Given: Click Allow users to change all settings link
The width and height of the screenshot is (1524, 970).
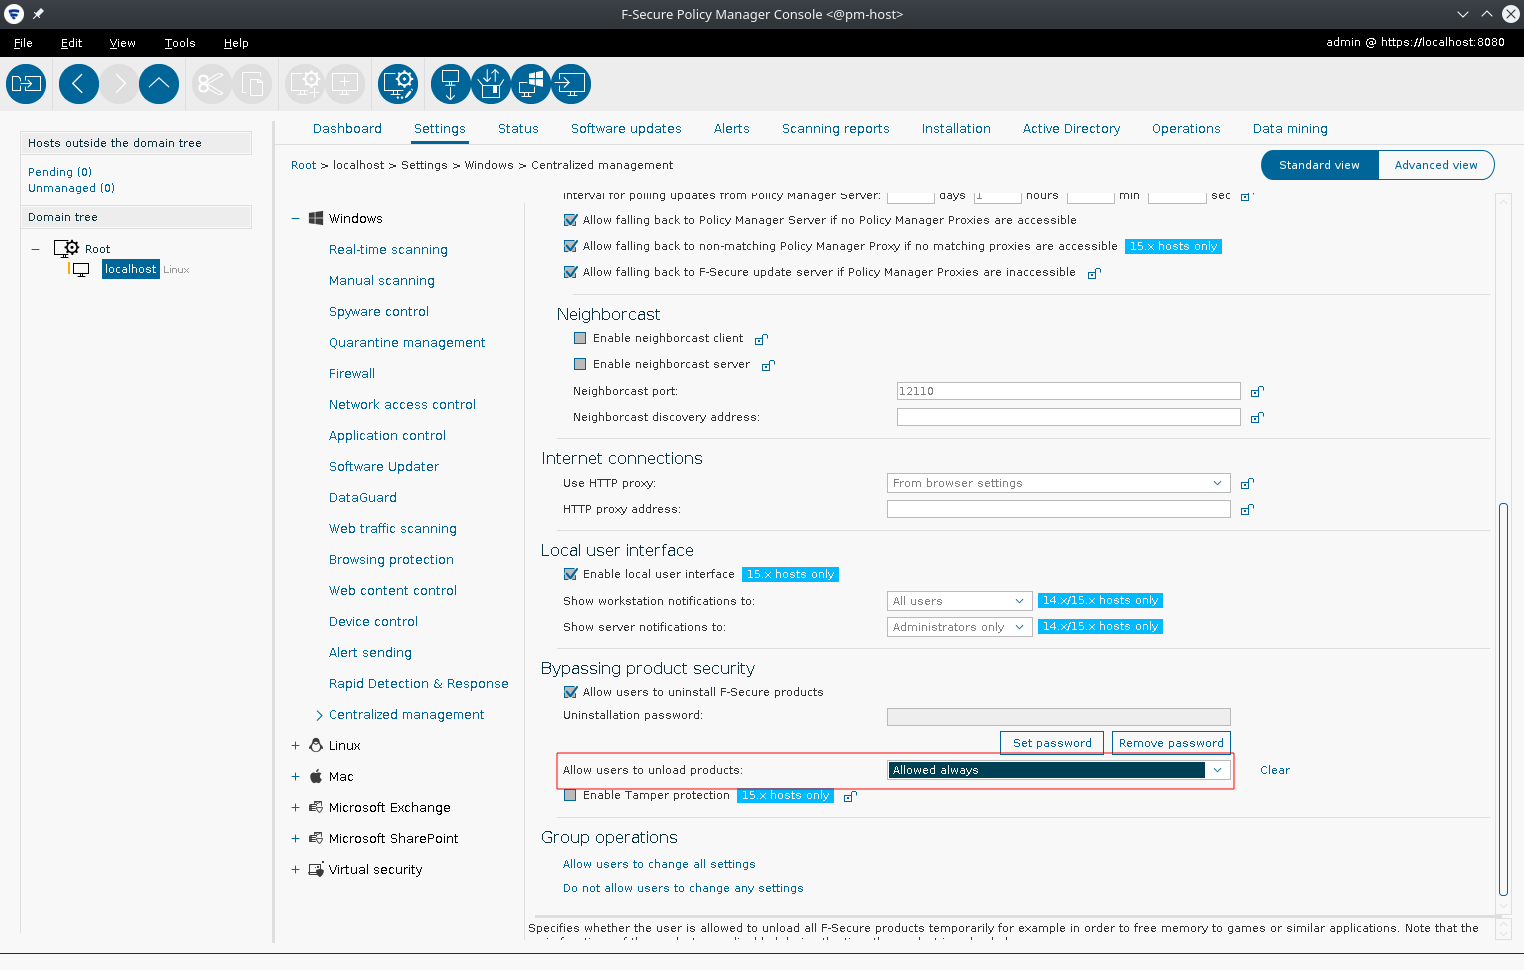Looking at the screenshot, I should coord(659,864).
